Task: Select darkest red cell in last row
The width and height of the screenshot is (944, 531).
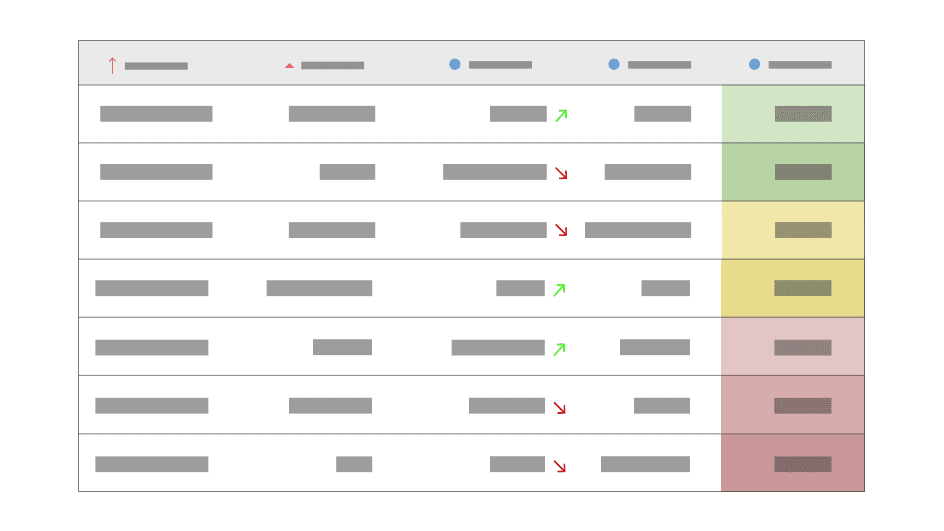Action: (792, 464)
